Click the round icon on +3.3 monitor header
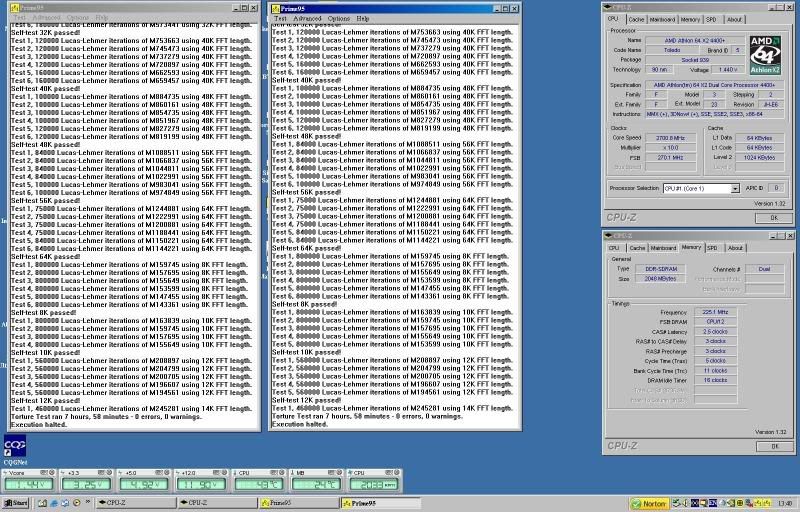 click(109, 472)
